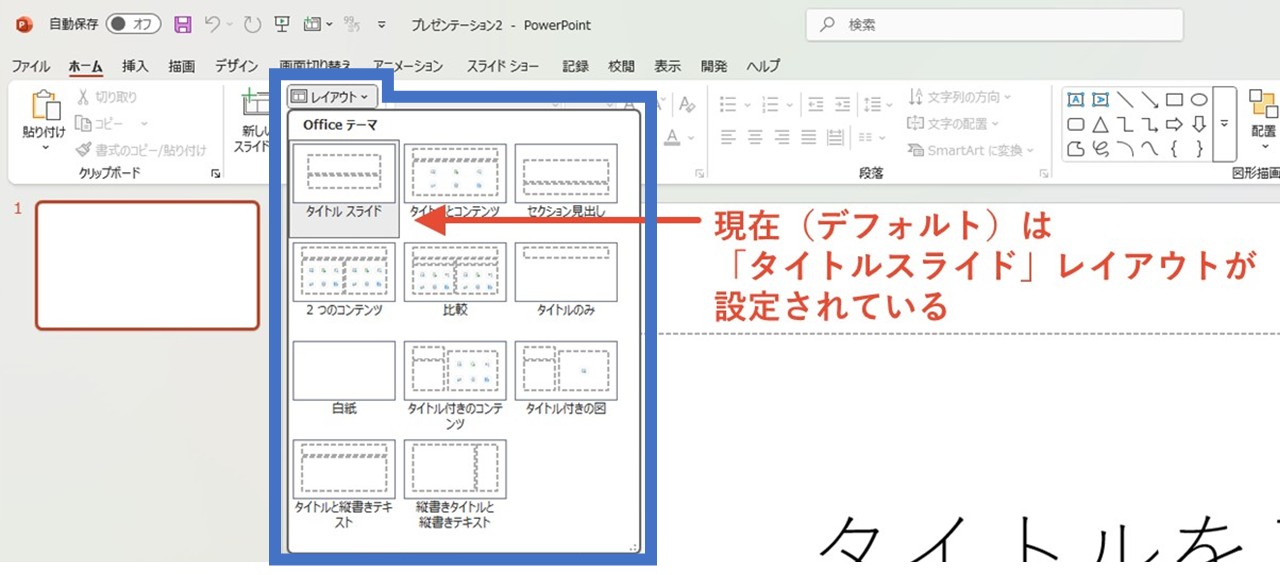Select the セクション見出し layout
1280x575 pixels.
566,181
